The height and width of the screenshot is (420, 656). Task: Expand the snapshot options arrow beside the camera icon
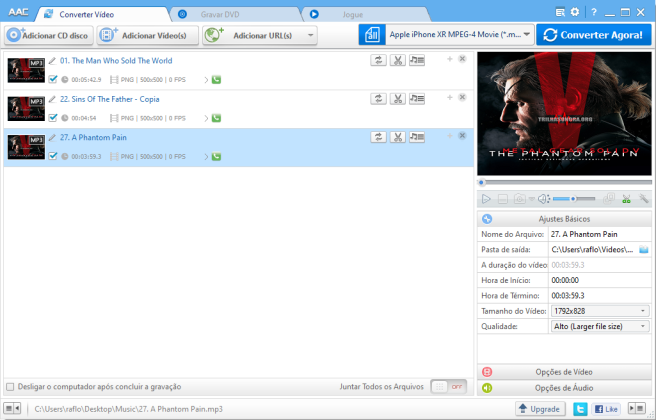coord(531,200)
